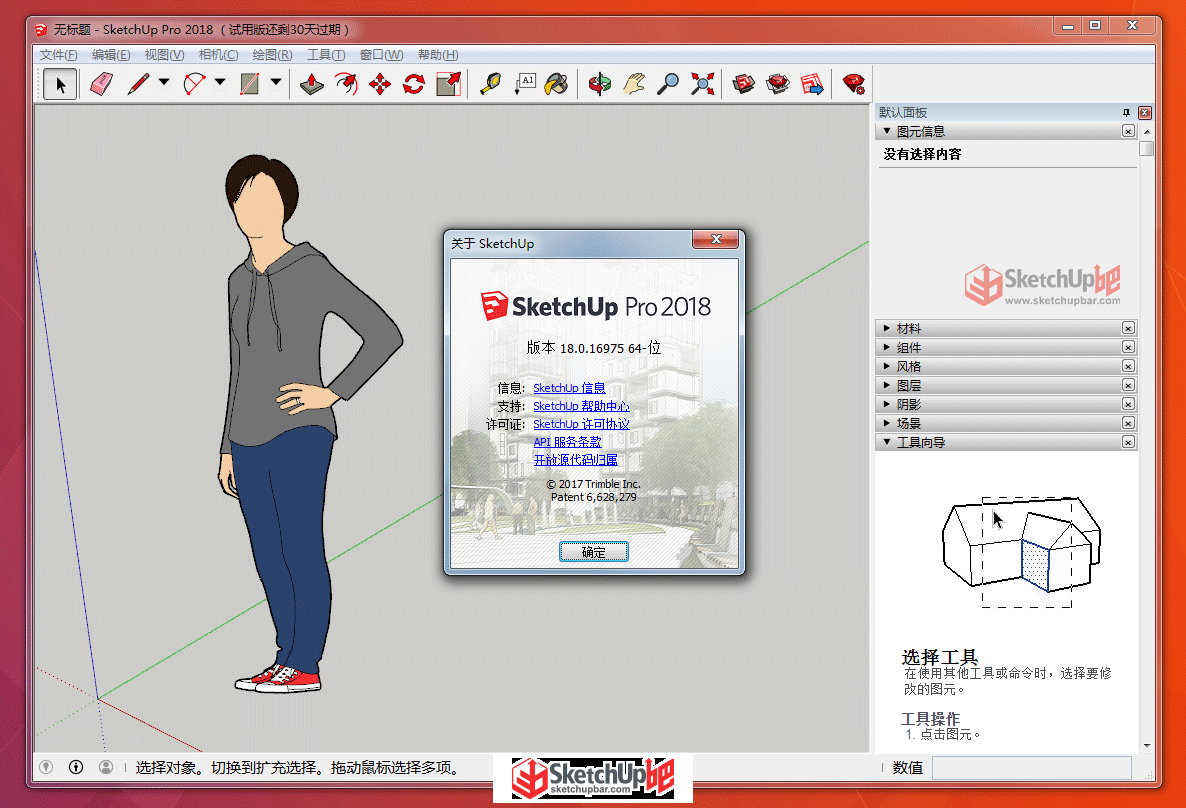Open the Line tool dropdown arrow
The width and height of the screenshot is (1186, 808).
click(x=163, y=82)
